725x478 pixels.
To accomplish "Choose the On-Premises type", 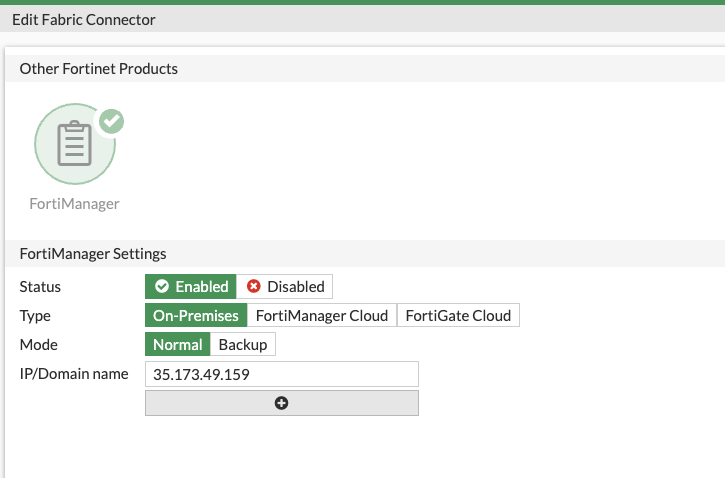I will point(196,315).
